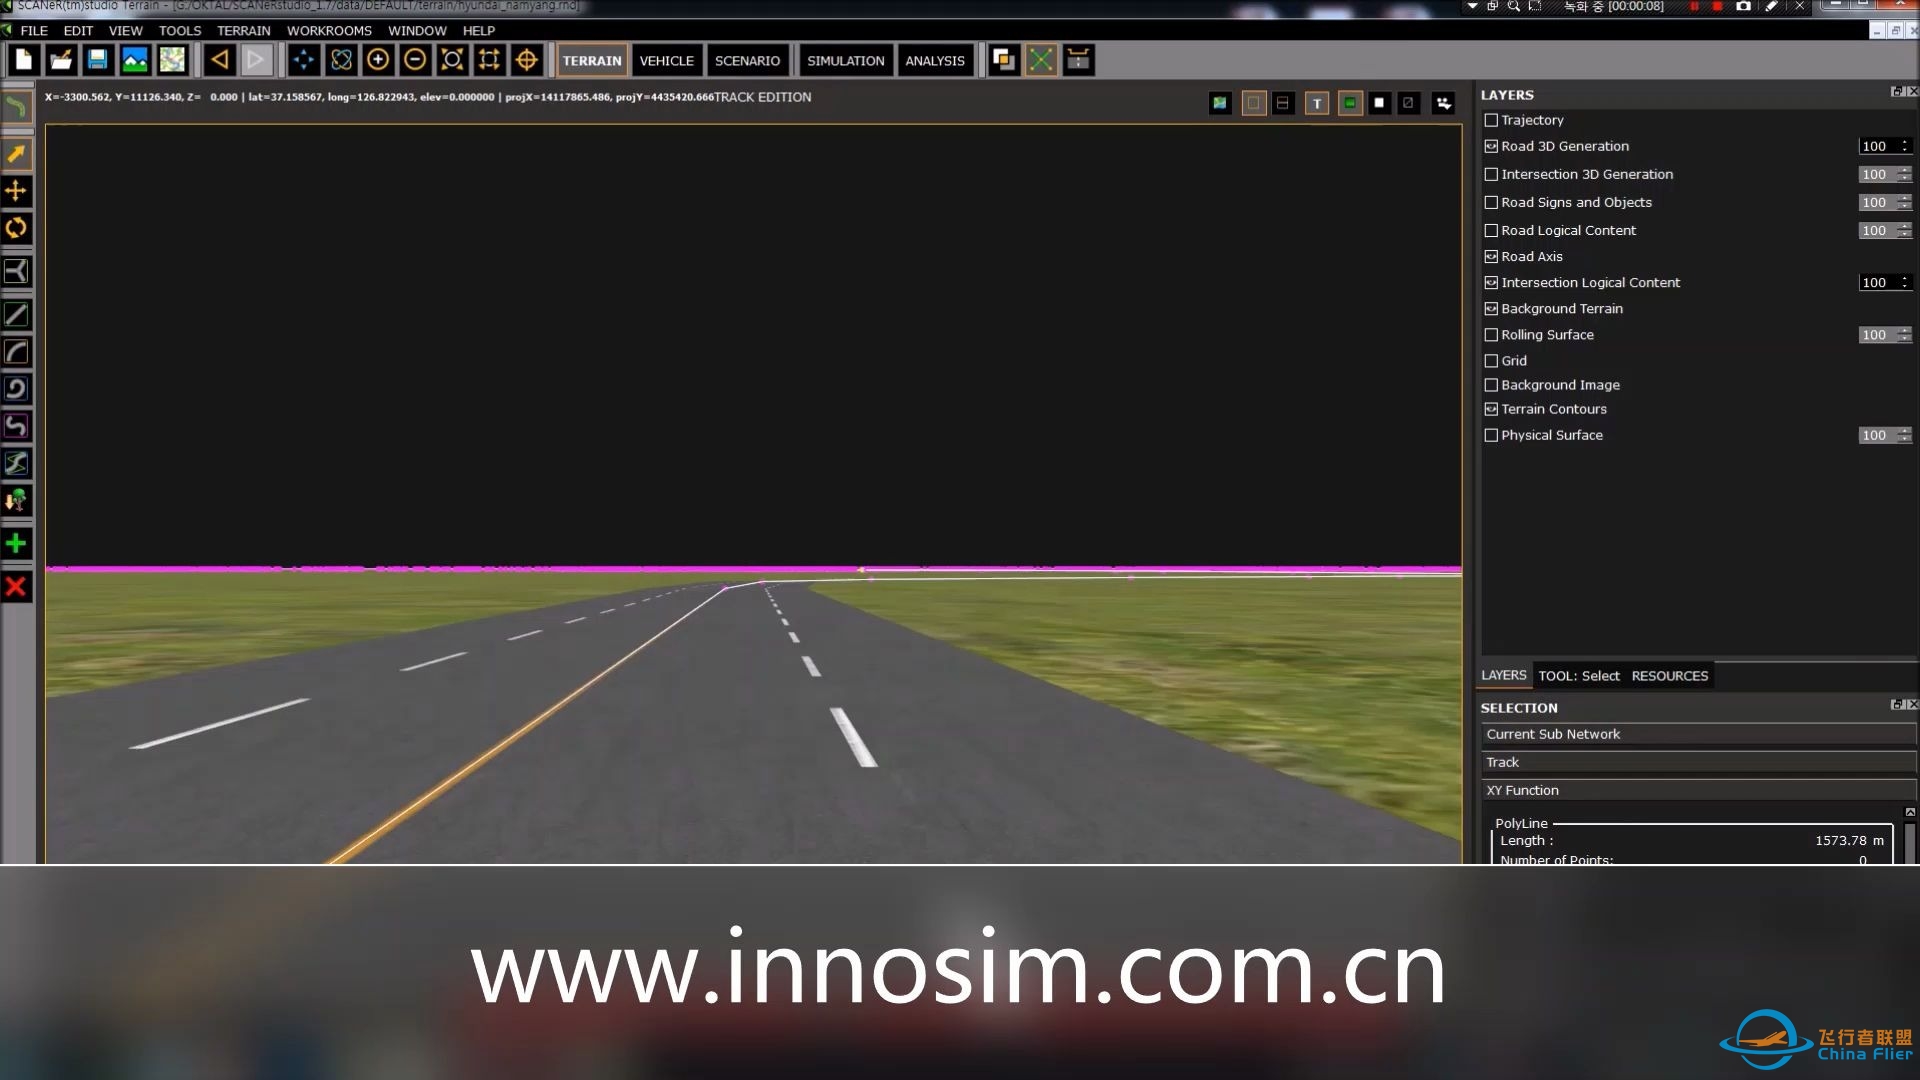Click Physical Surface opacity stepper arrows
The width and height of the screenshot is (1920, 1080).
point(1905,435)
